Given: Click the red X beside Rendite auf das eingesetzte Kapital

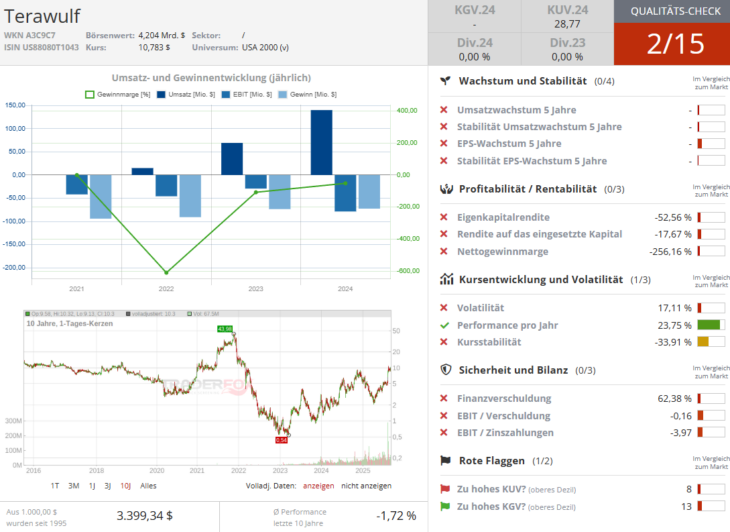Looking at the screenshot, I should pyautogui.click(x=444, y=234).
